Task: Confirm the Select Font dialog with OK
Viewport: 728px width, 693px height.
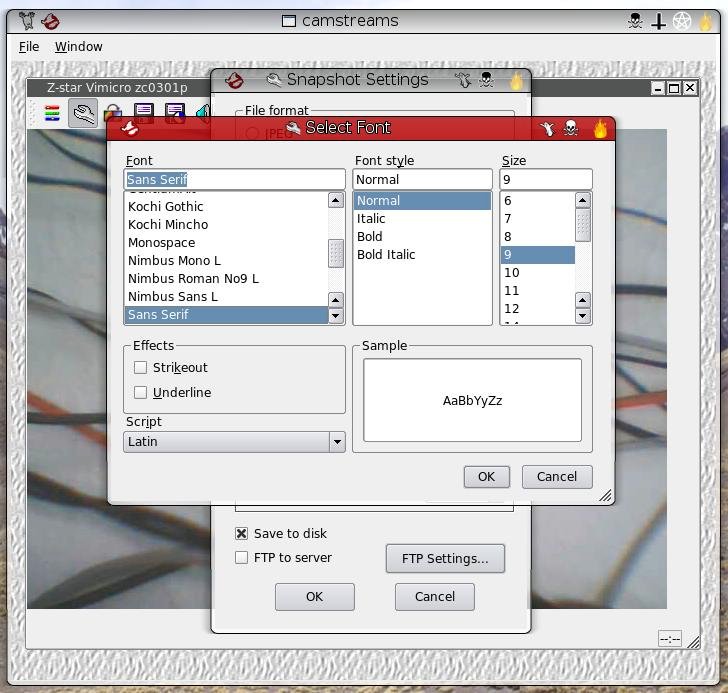Action: pos(487,477)
